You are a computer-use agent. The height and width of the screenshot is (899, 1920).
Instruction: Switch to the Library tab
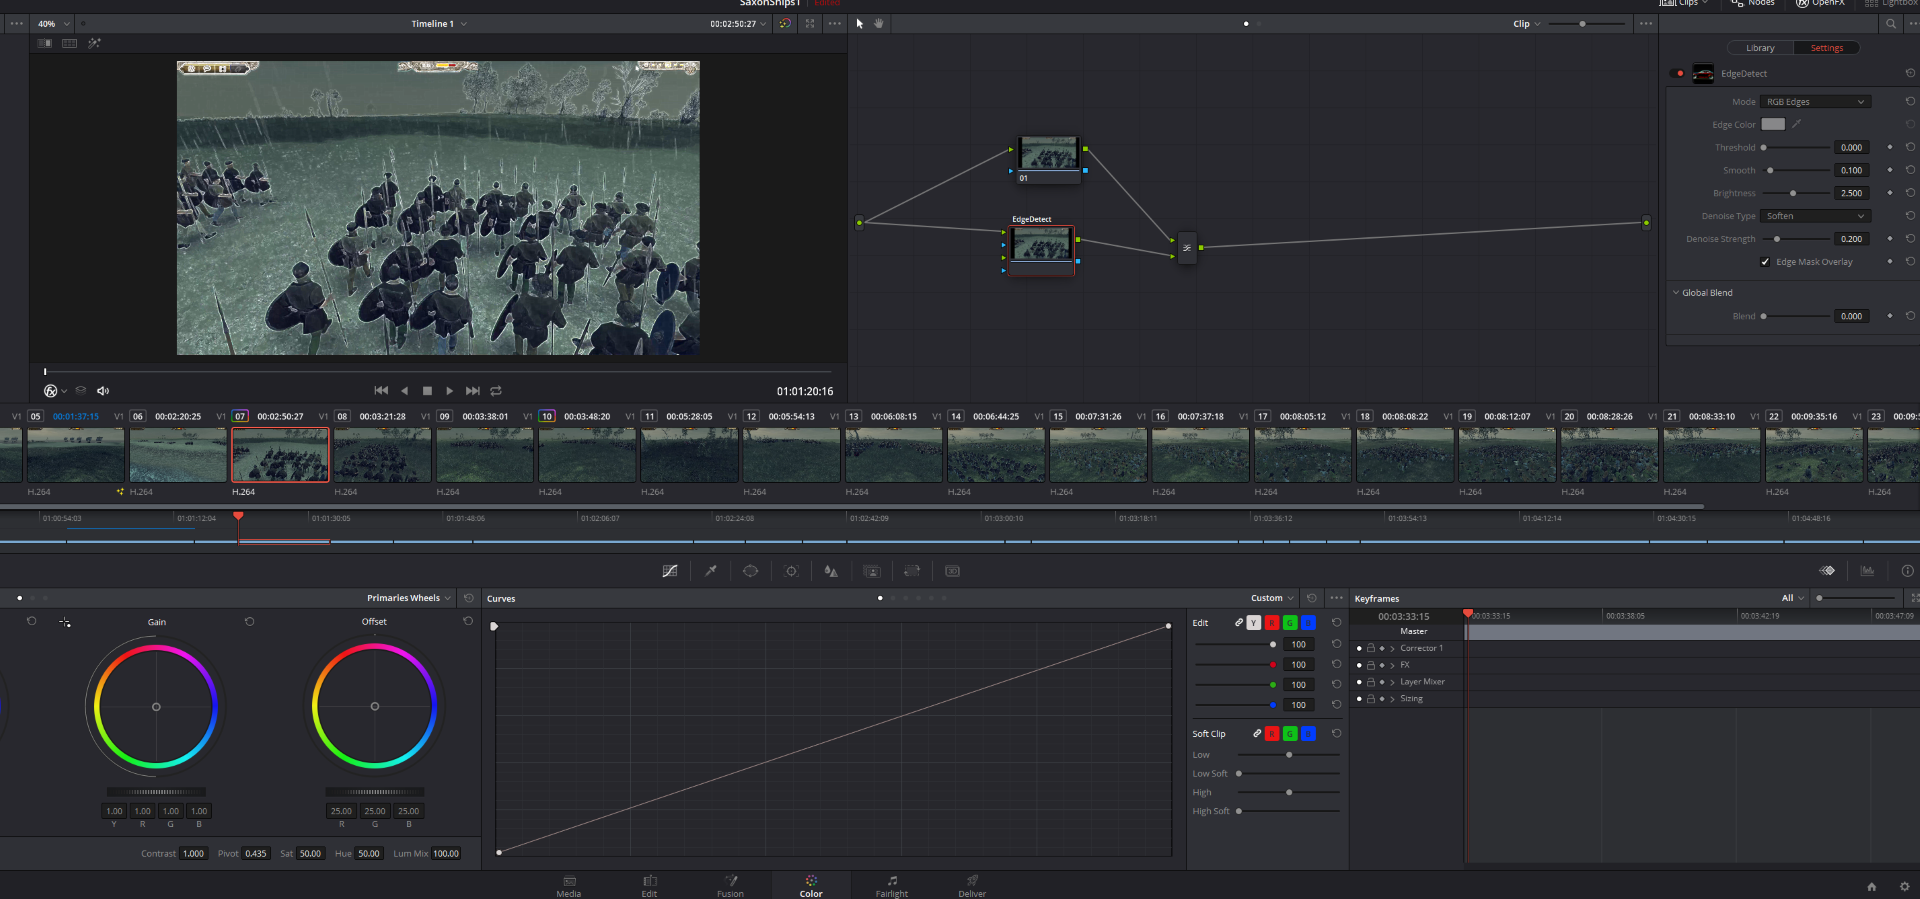point(1760,48)
